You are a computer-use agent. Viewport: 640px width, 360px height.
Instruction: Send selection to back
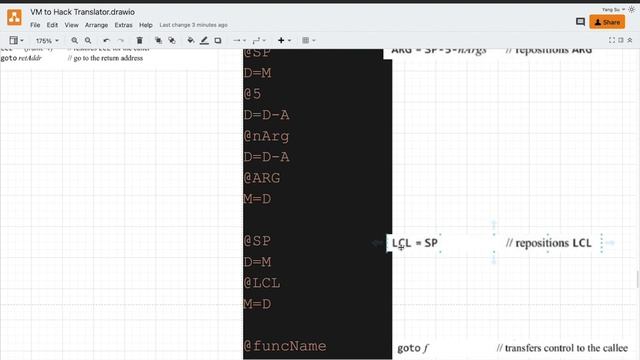pos(172,40)
